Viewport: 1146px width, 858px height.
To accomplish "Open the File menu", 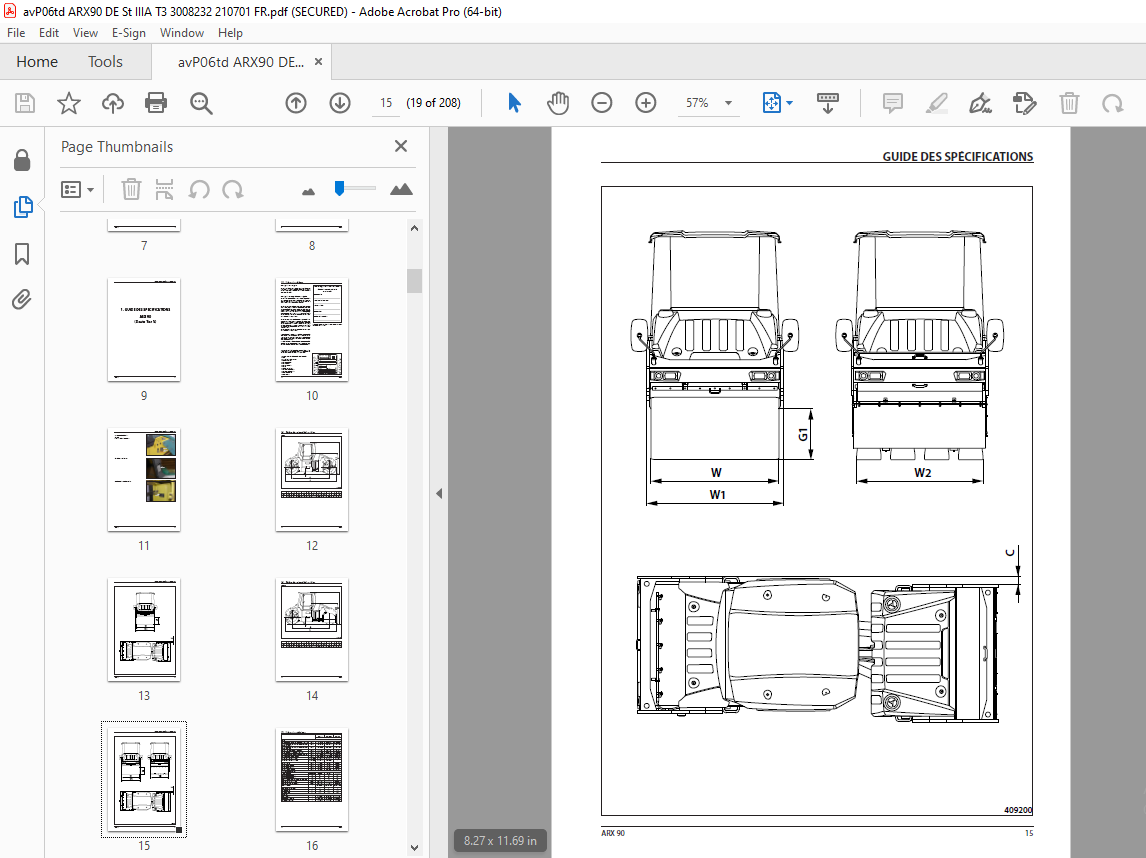I will point(16,33).
